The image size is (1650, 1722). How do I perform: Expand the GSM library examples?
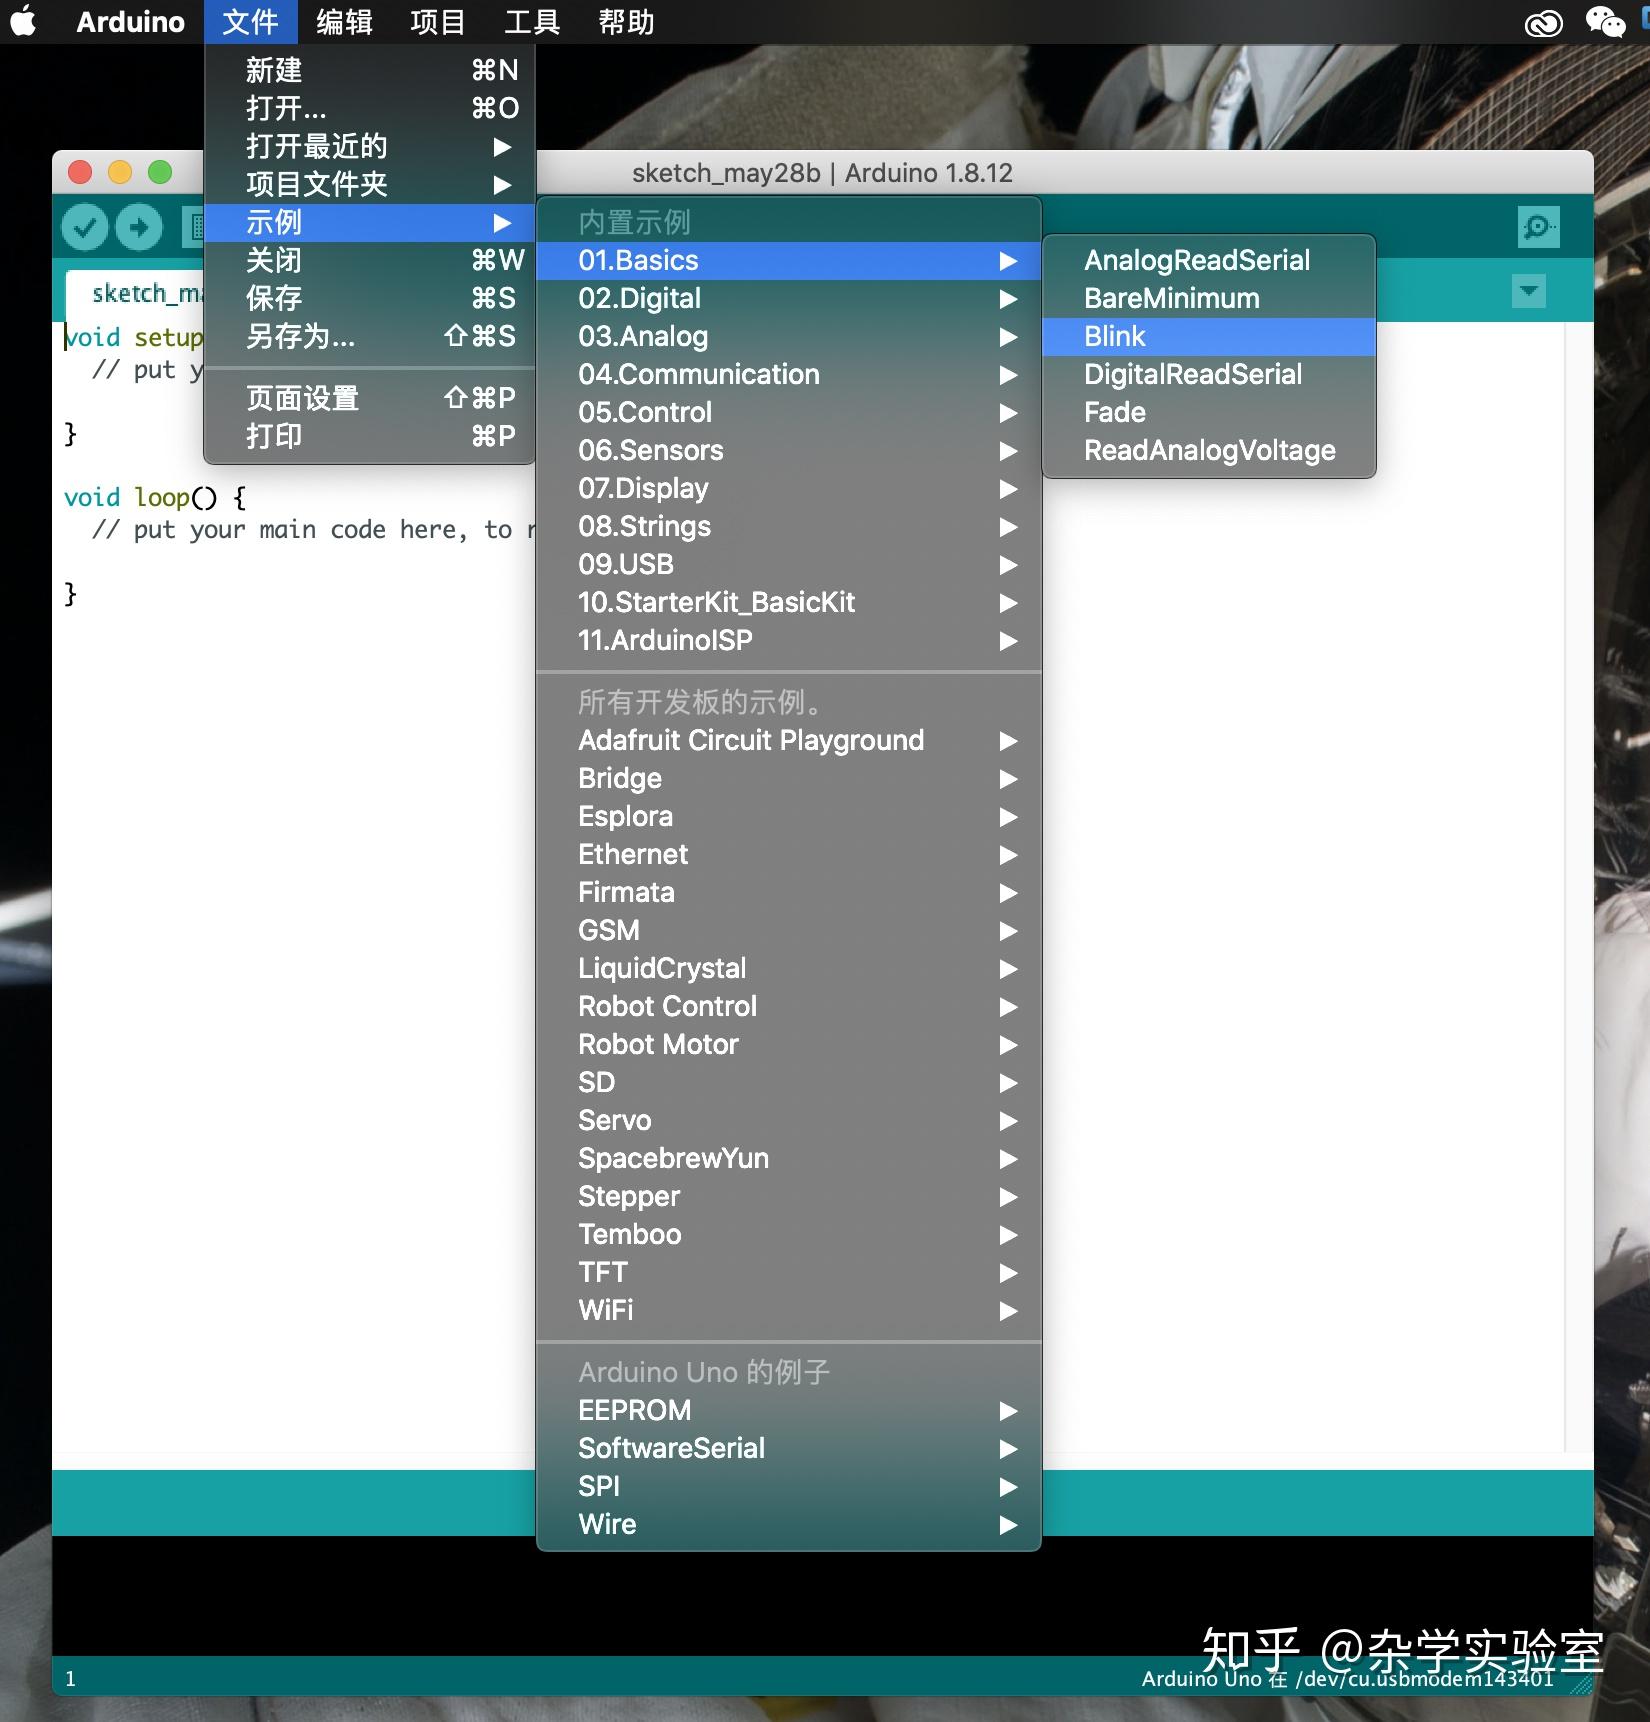coord(789,930)
